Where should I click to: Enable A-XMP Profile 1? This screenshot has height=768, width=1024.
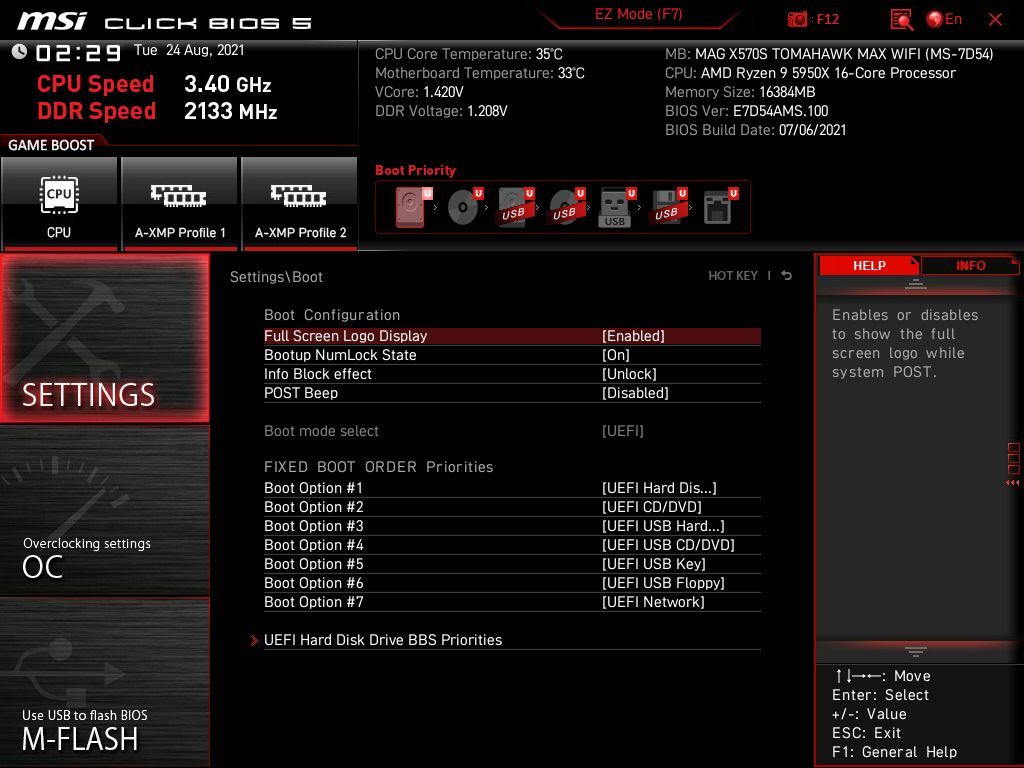click(x=180, y=203)
